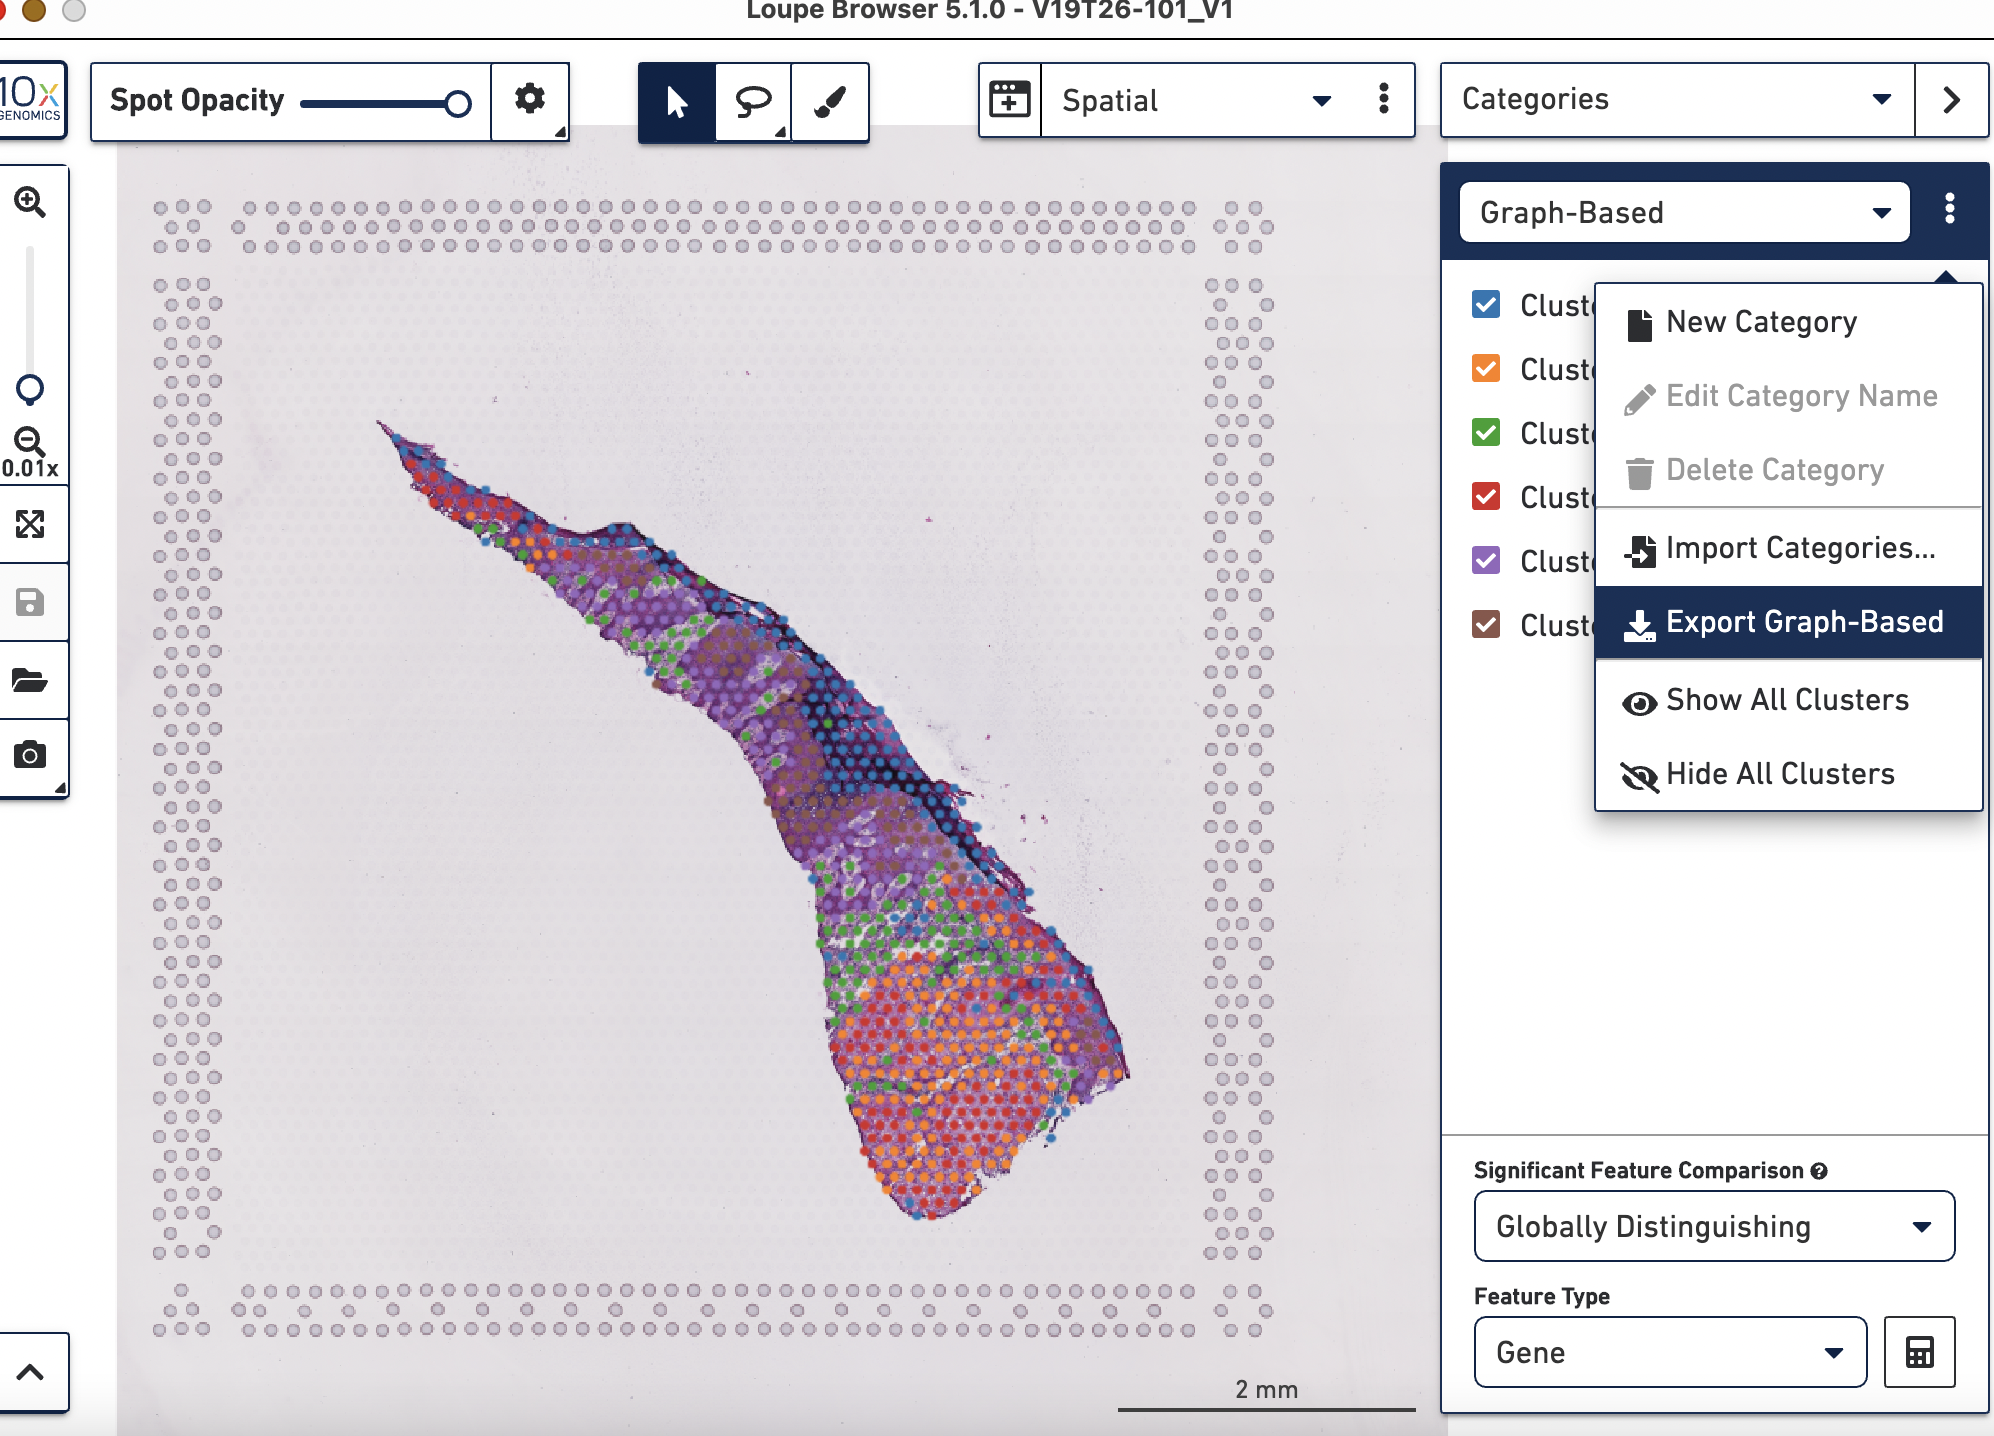Take a screenshot with the camera icon
The height and width of the screenshot is (1436, 1994).
pos(30,755)
